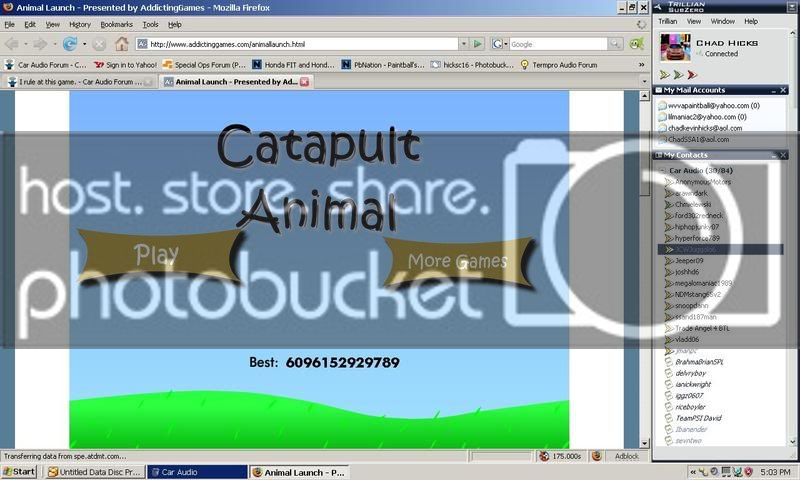800x480 pixels.
Task: Open Sign in to Yahoo! bookmark
Action: pos(126,65)
